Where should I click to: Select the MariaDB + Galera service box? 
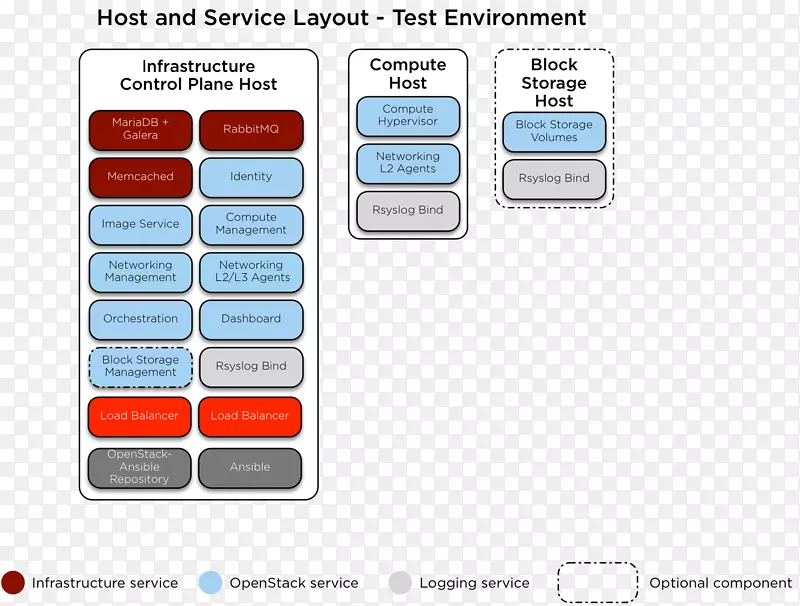coord(140,130)
